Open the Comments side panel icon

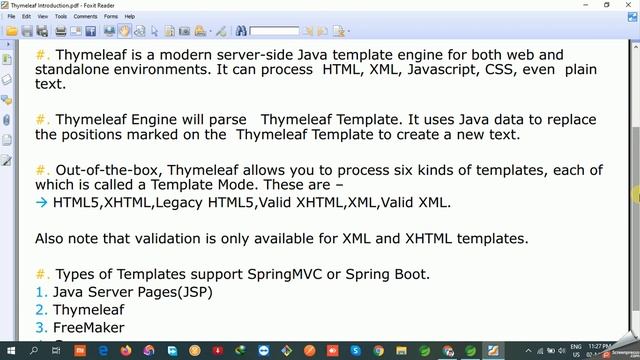coord(7,100)
